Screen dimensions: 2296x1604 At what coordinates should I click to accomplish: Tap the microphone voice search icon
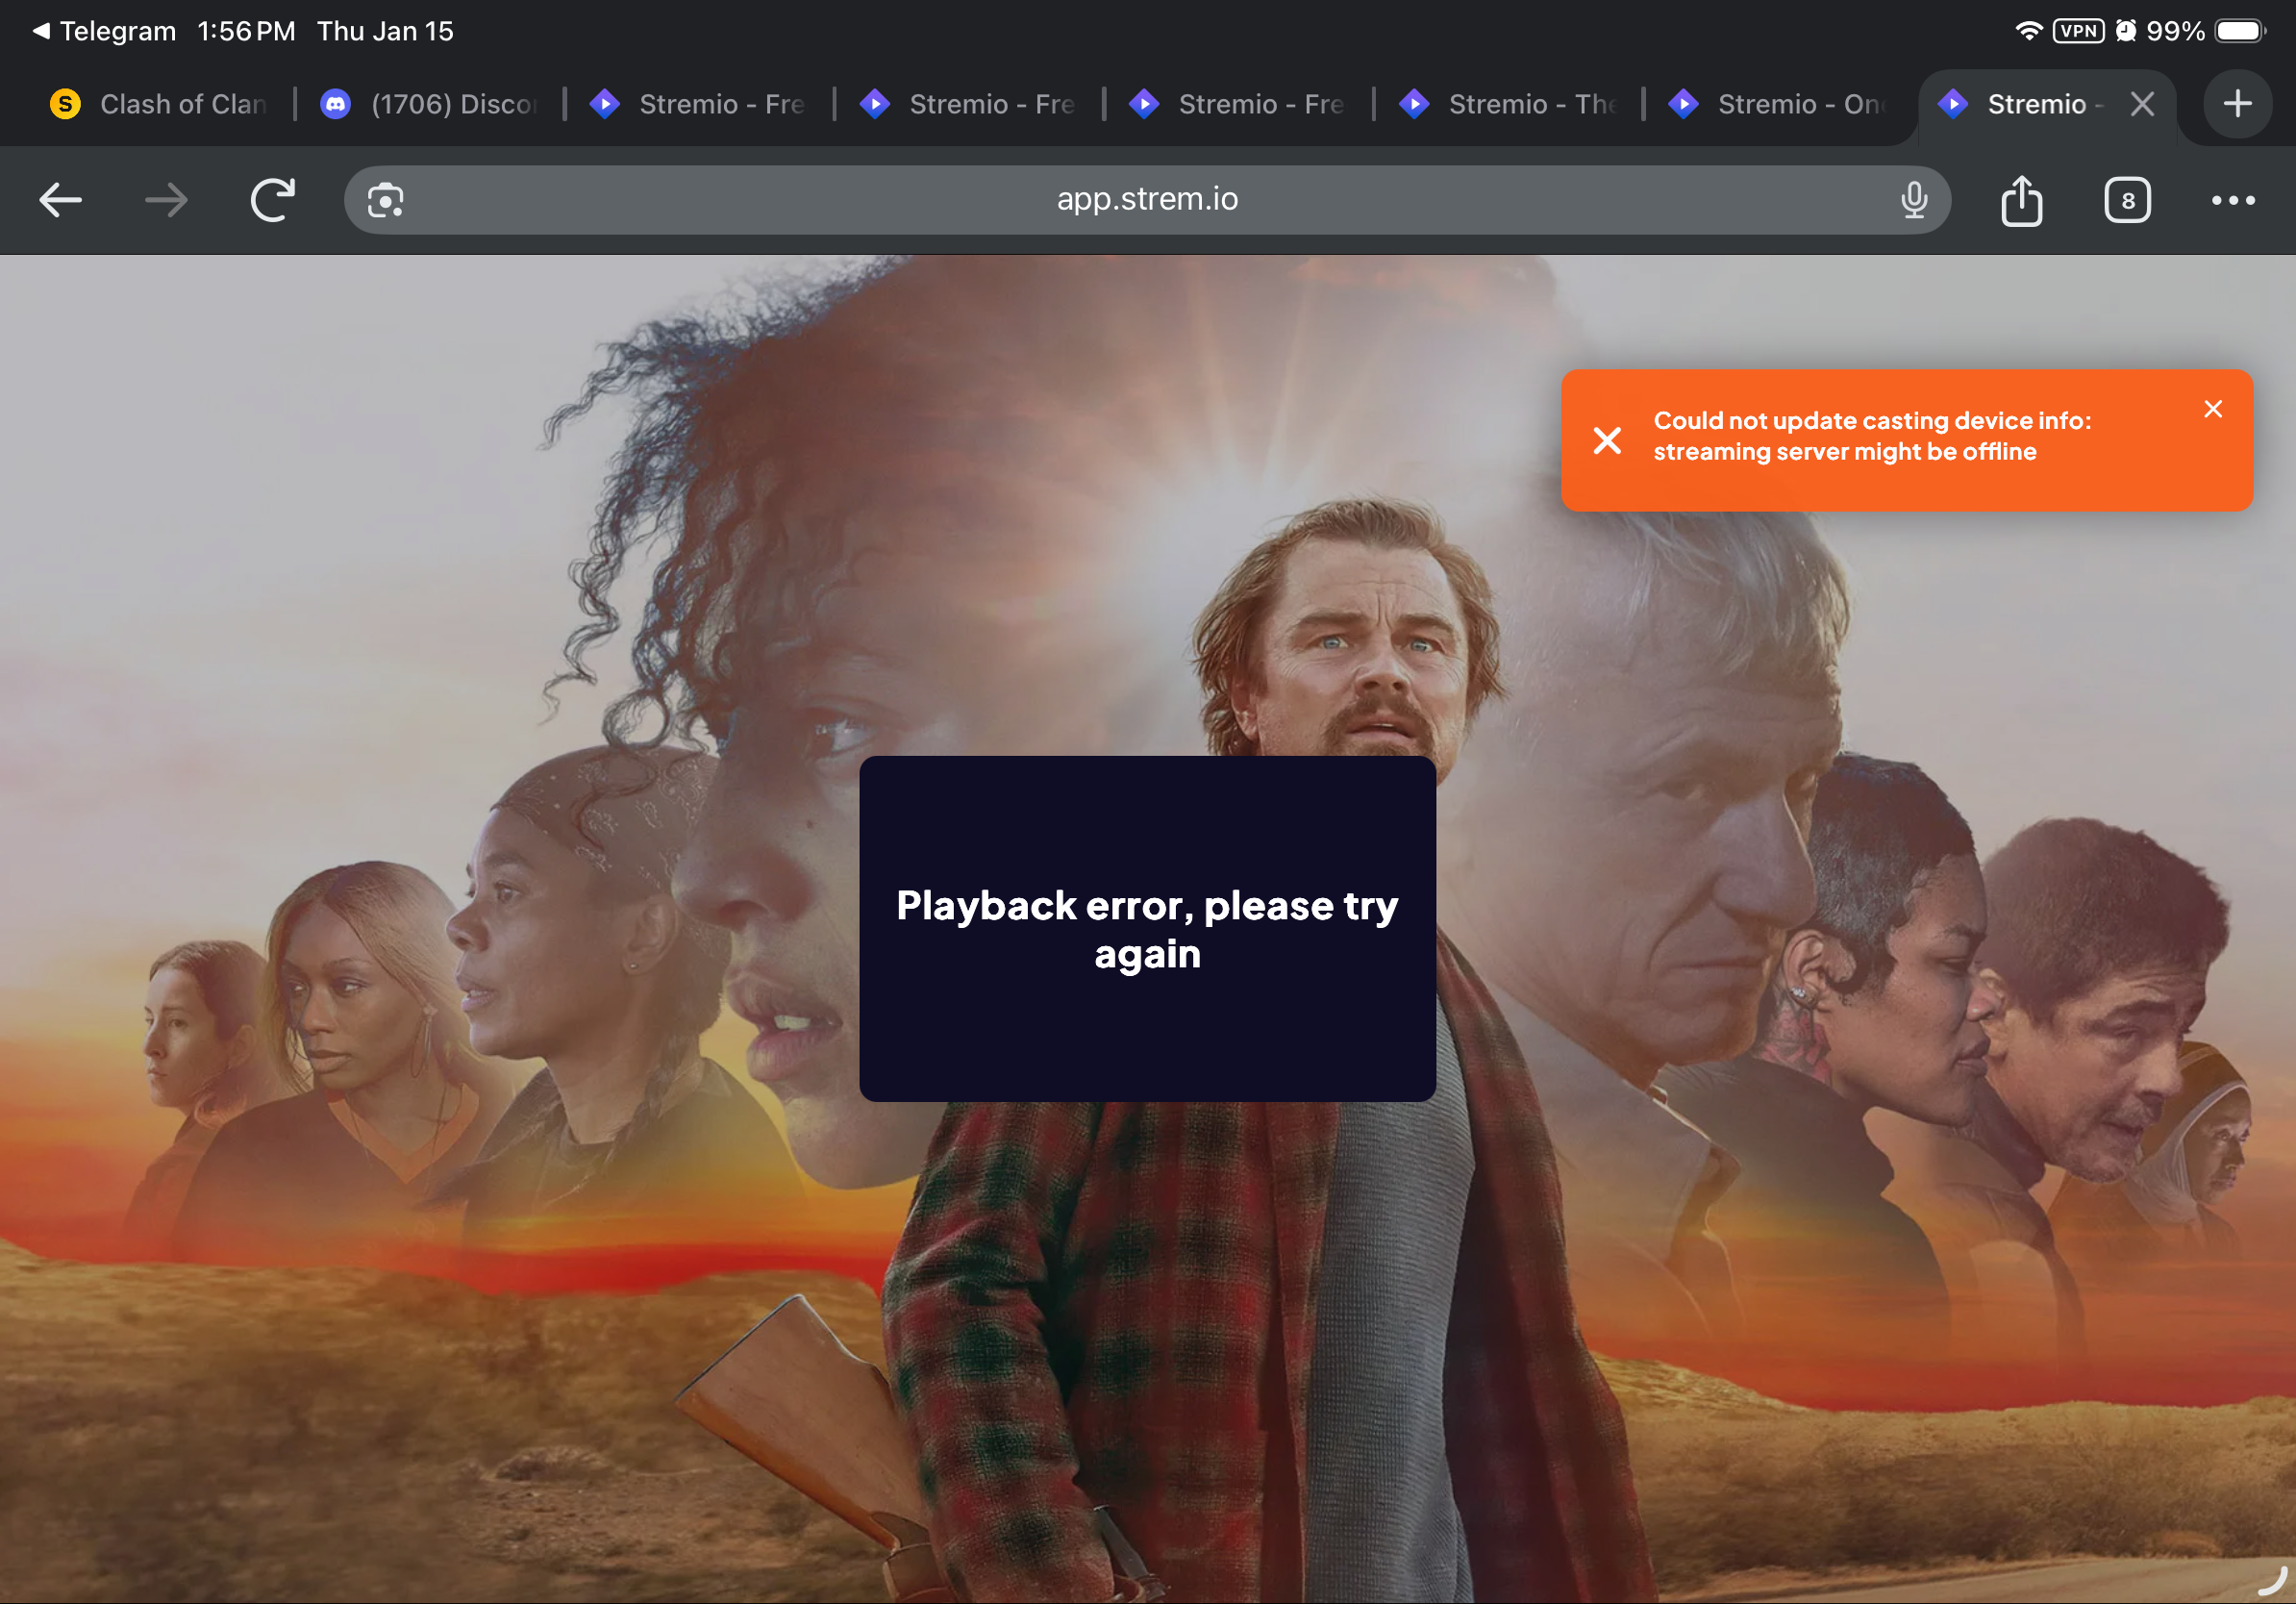pyautogui.click(x=1913, y=200)
